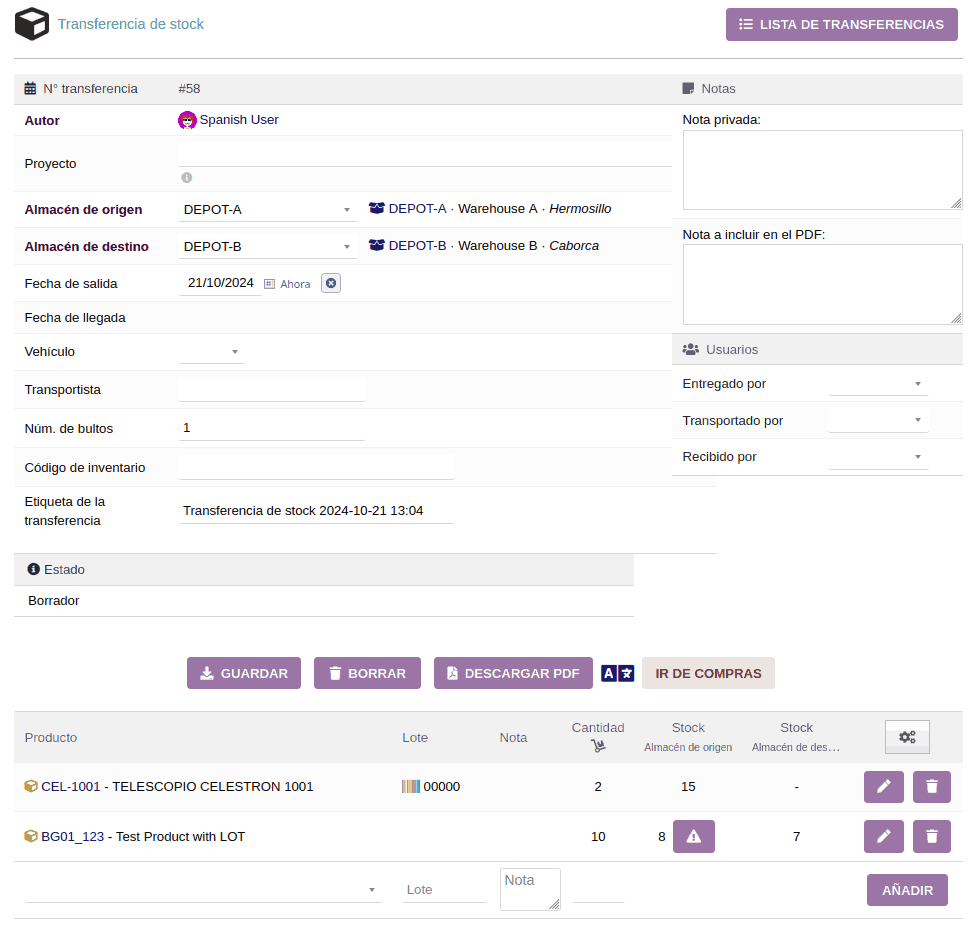Open the Almacén de origen dropdown
975x931 pixels.
click(267, 210)
